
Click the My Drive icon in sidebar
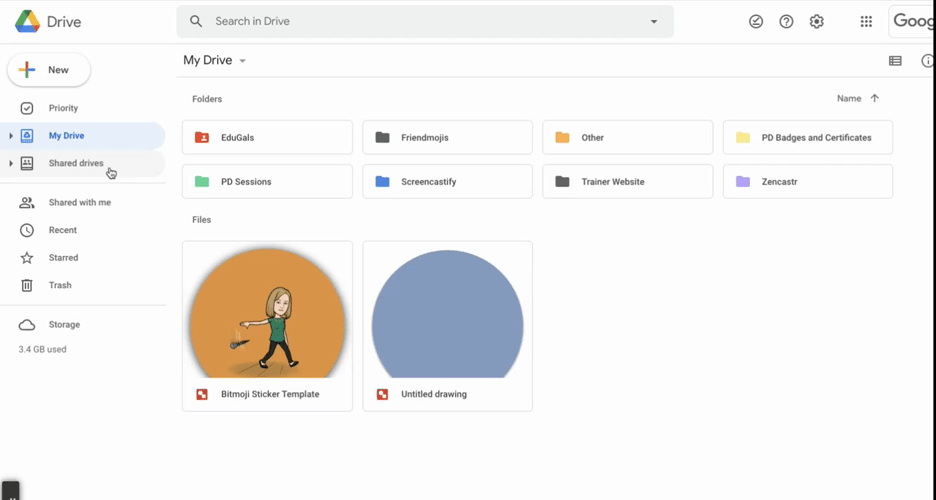tap(27, 135)
